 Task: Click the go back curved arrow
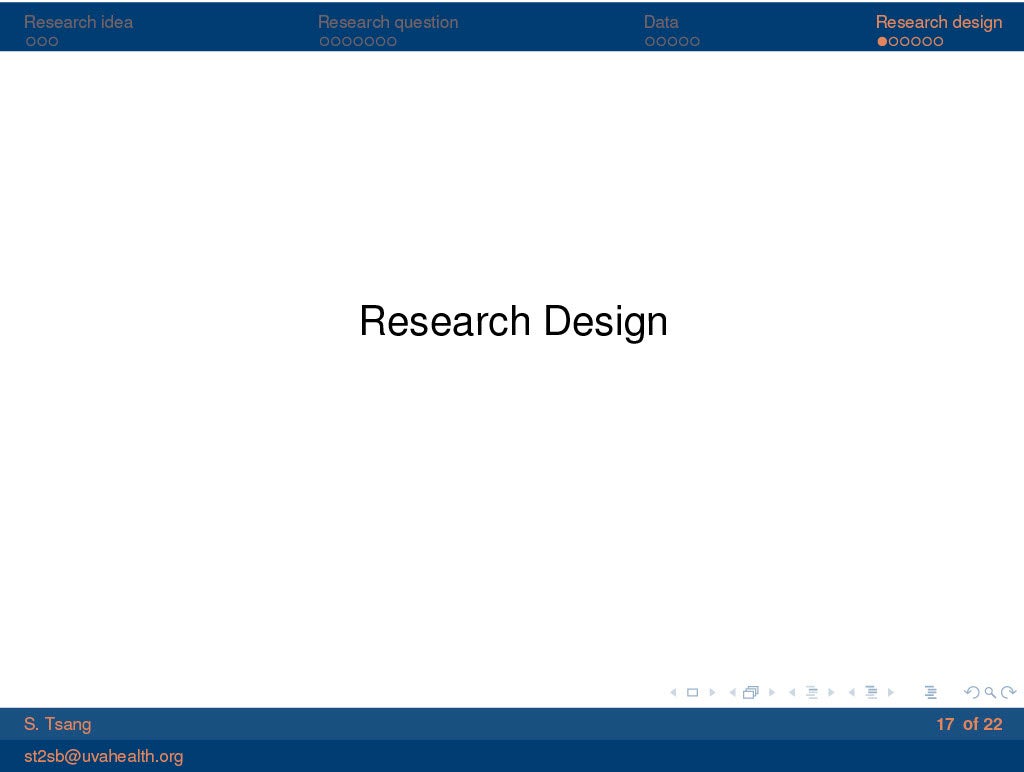971,692
